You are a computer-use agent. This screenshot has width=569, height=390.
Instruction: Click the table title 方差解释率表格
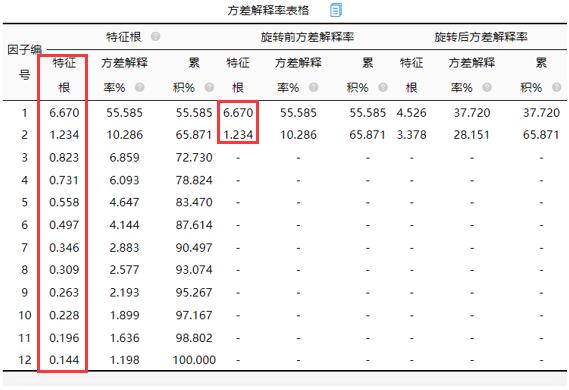[268, 10]
